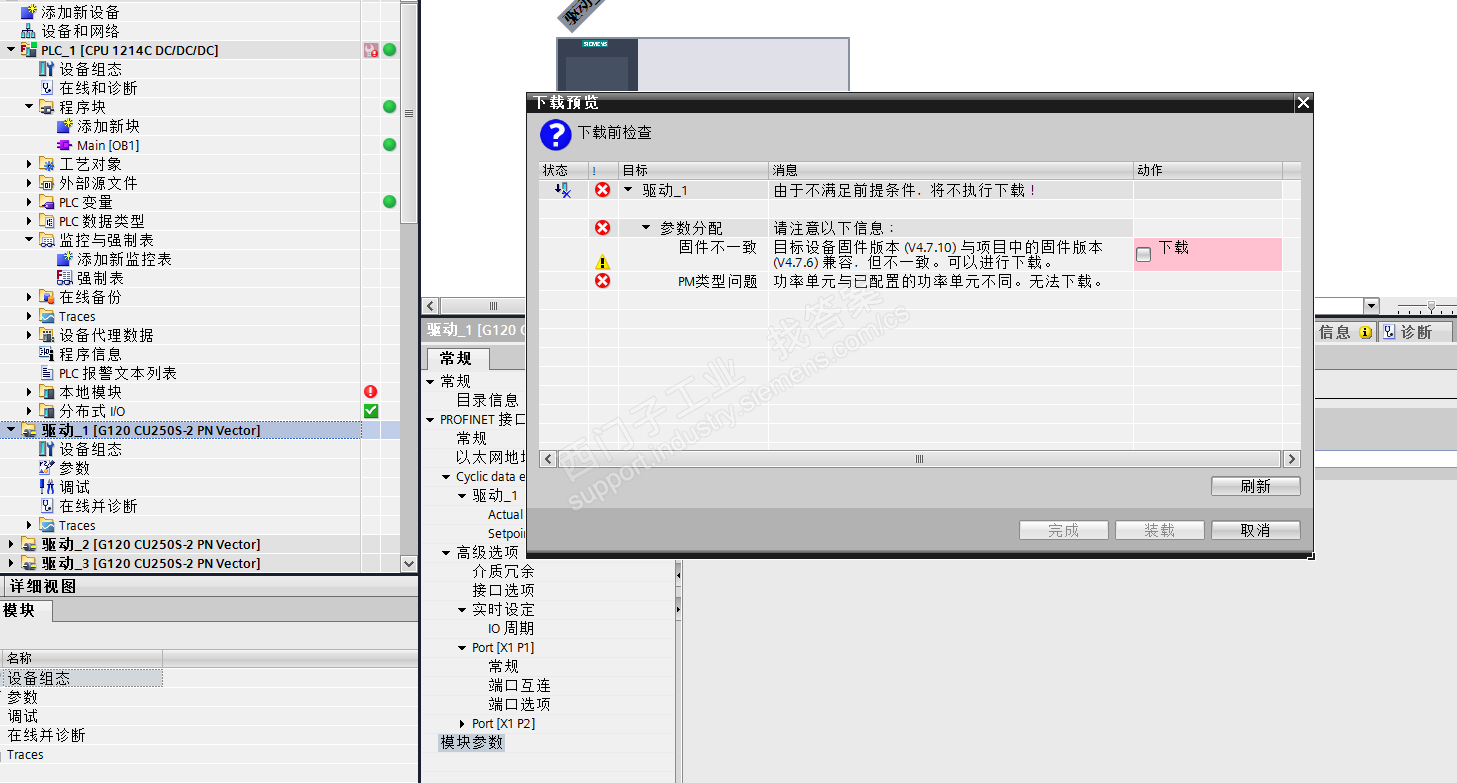The image size is (1457, 783).
Task: Click the 装载 button
Action: [1160, 530]
